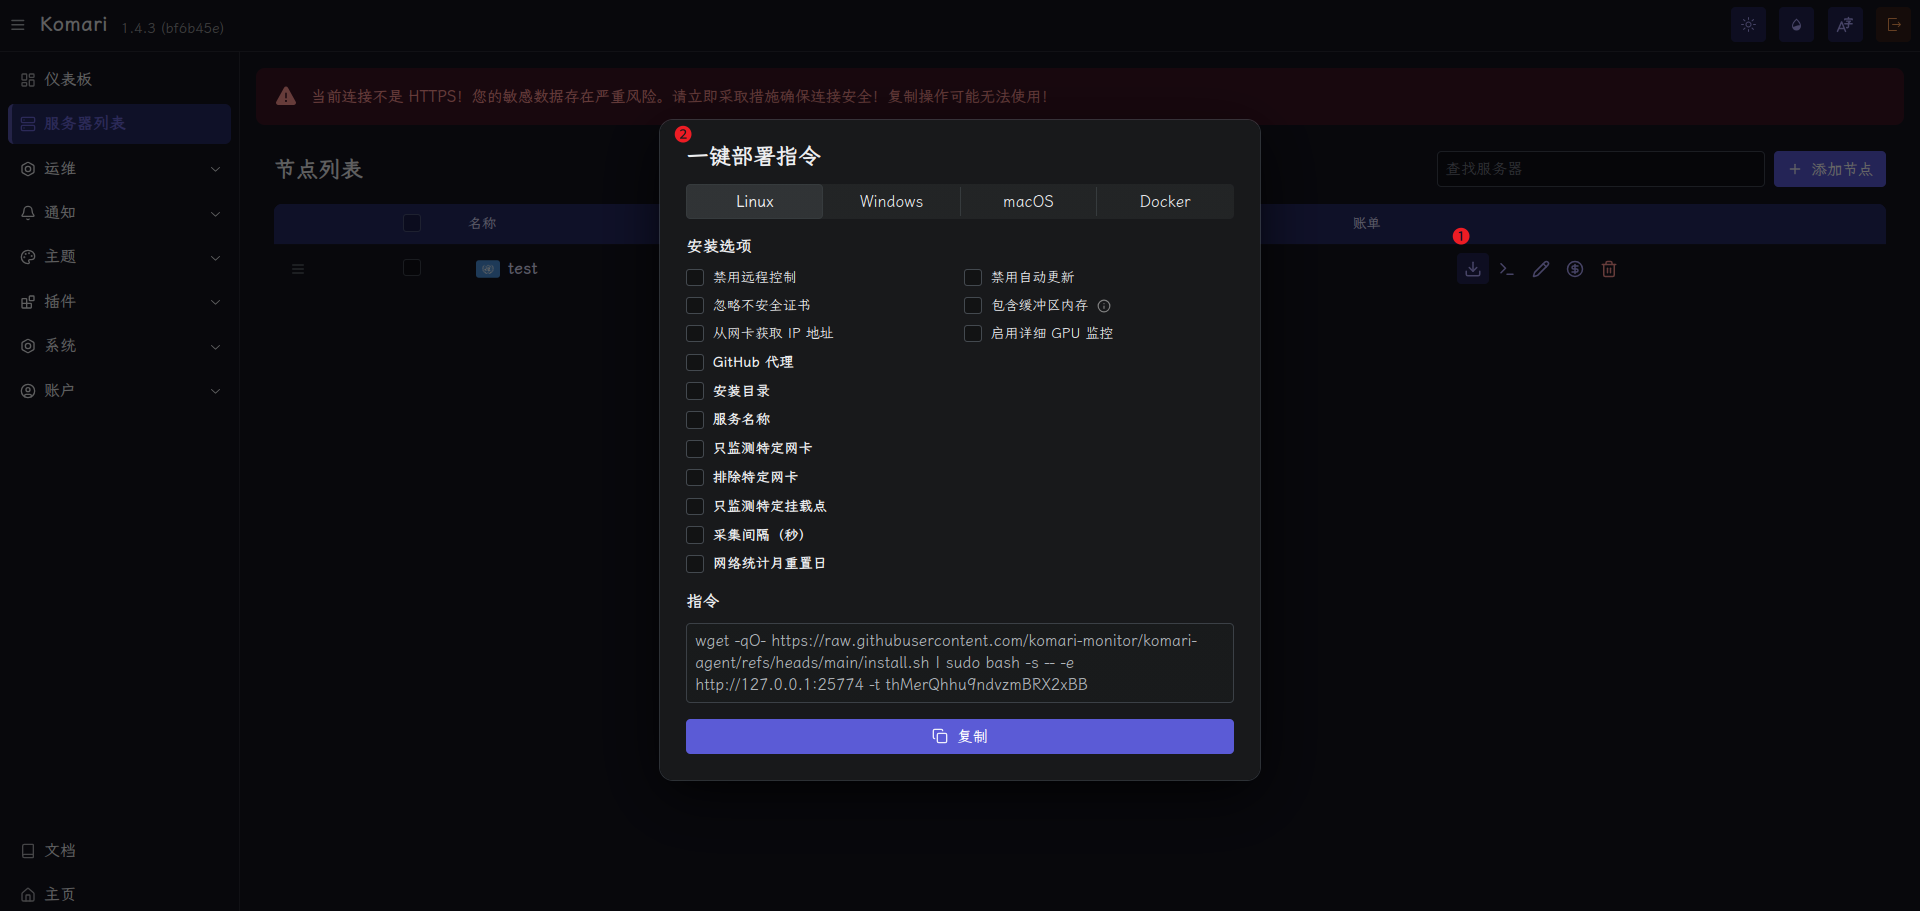Expand the 主题 sidebar section
The height and width of the screenshot is (911, 1920).
pyautogui.click(x=119, y=257)
